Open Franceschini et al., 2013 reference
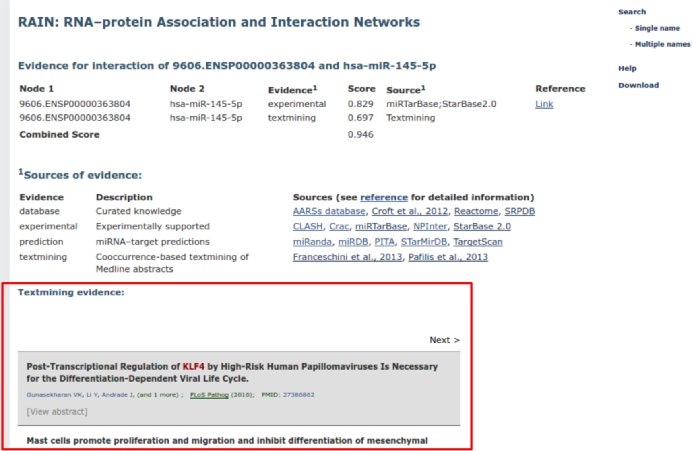This screenshot has height=451, width=693. tap(346, 257)
